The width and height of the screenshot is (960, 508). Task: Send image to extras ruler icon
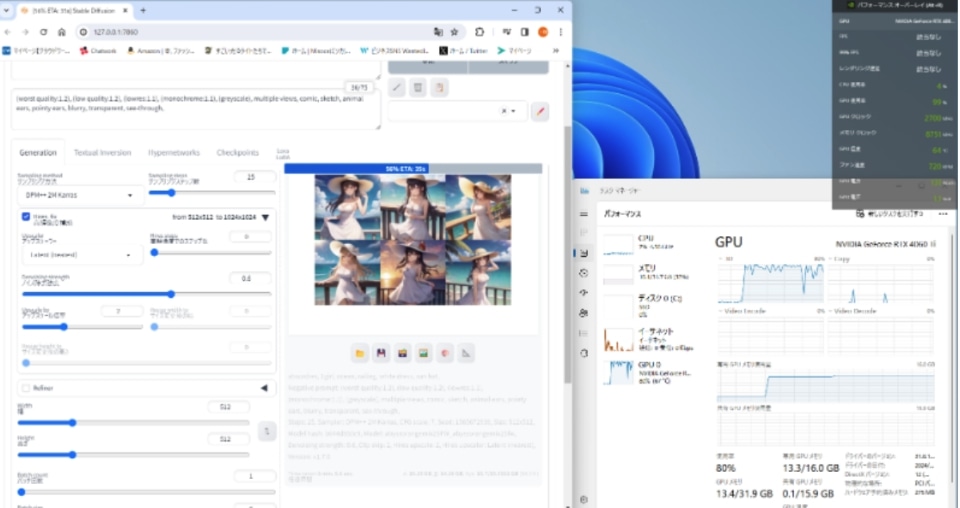pyautogui.click(x=466, y=353)
